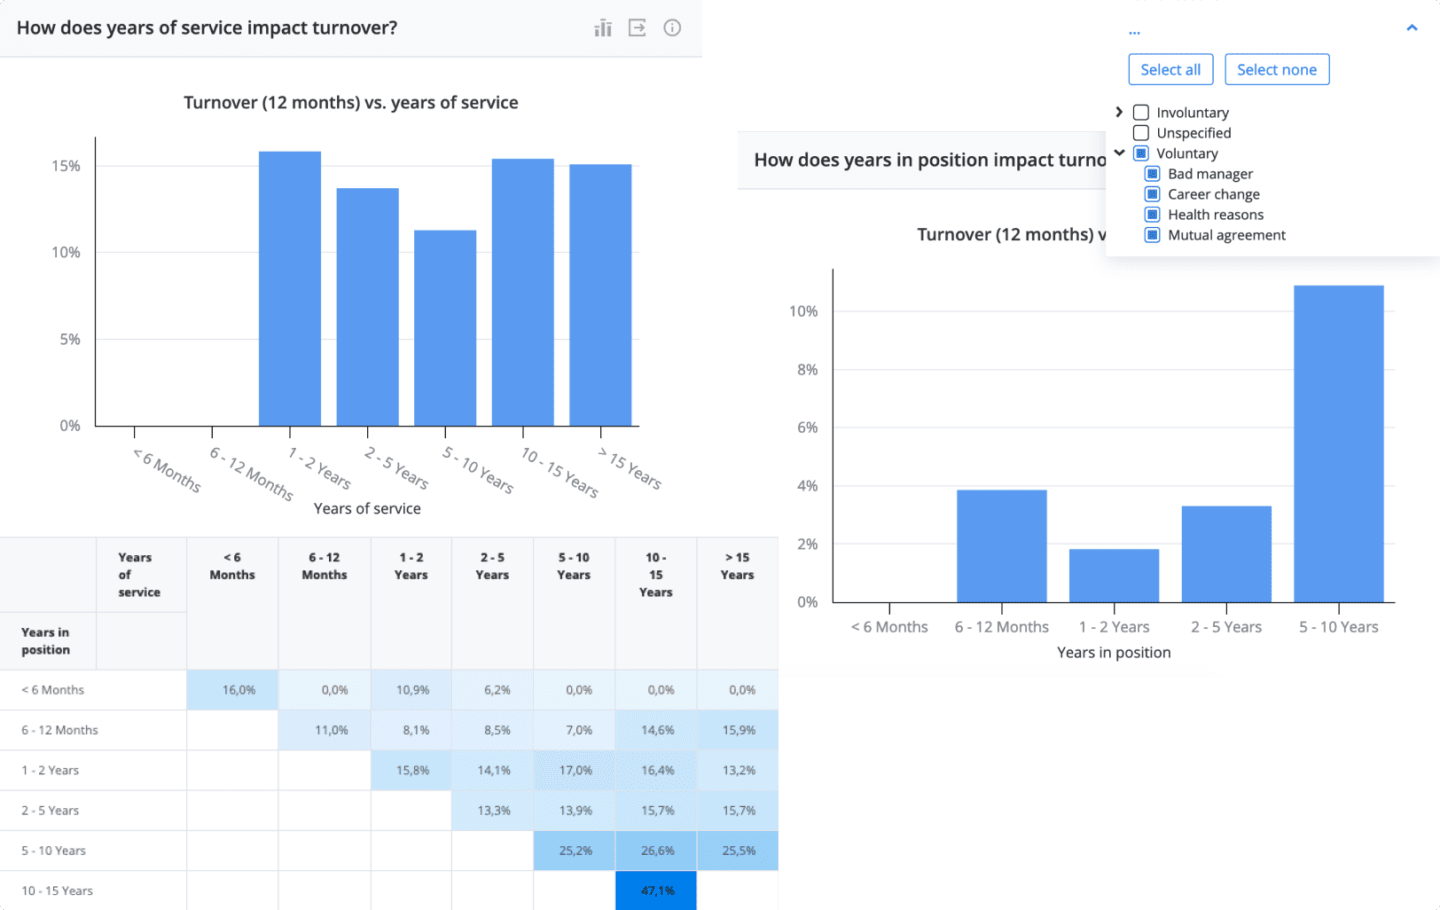
Task: Collapse the Voluntary category arrow
Action: pos(1119,153)
